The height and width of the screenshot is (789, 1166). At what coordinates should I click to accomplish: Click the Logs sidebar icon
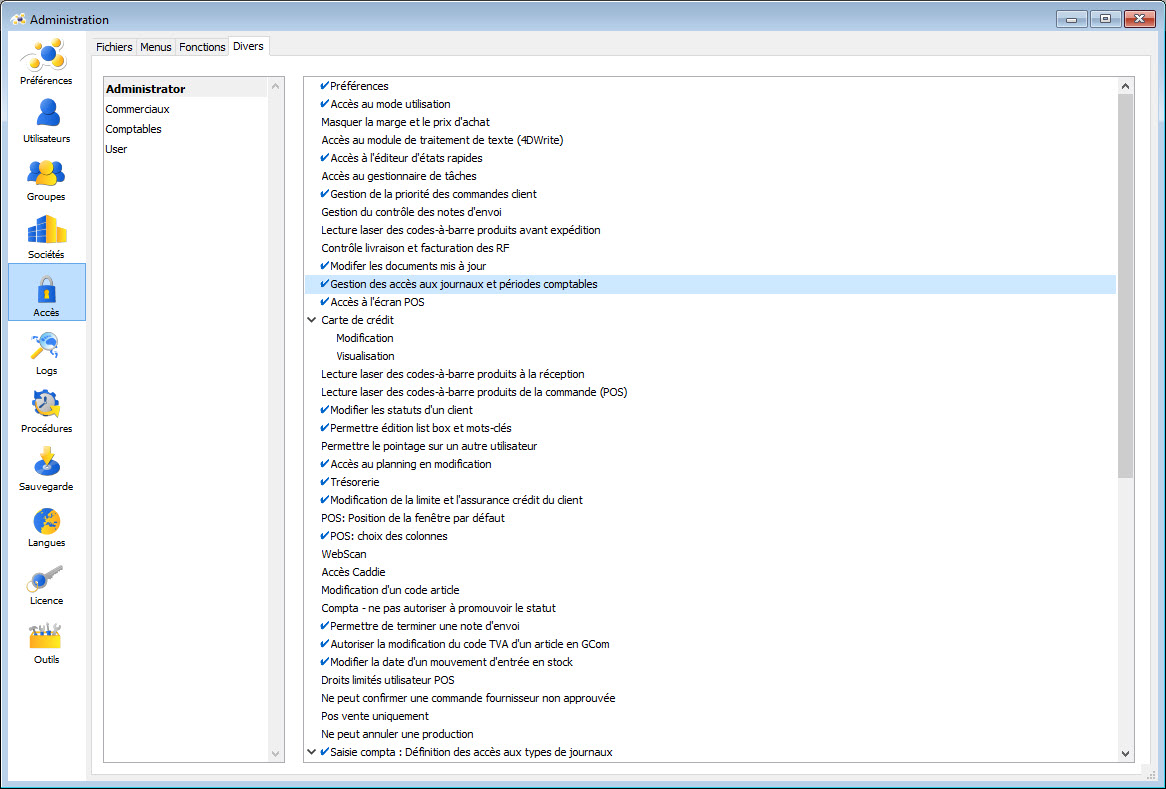(x=46, y=348)
